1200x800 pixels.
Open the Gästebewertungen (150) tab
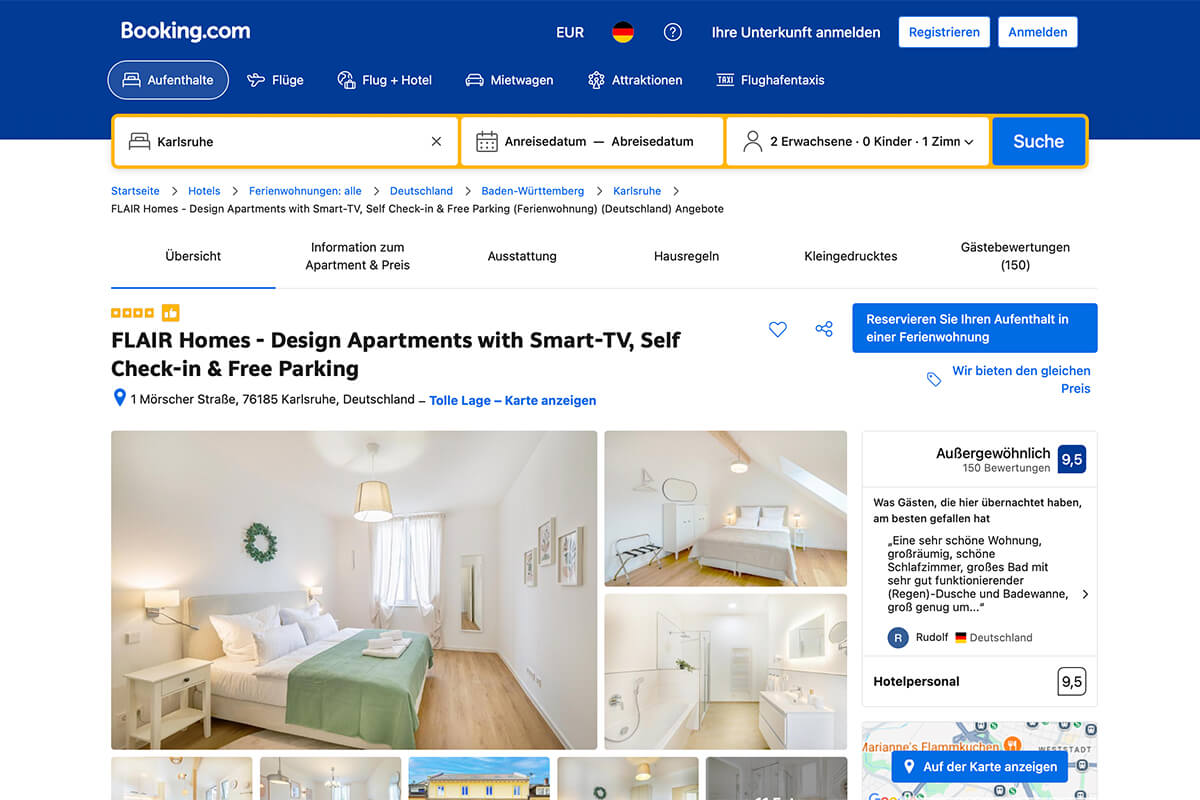1015,256
